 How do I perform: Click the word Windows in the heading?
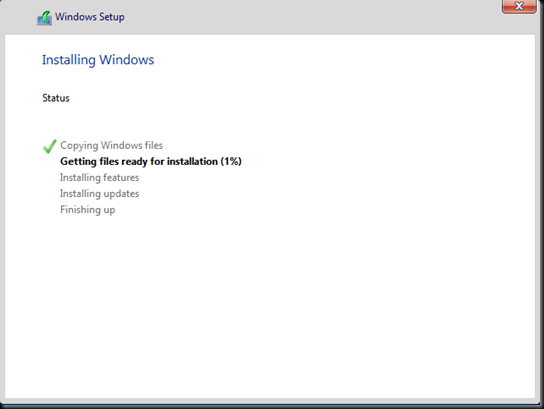click(127, 60)
